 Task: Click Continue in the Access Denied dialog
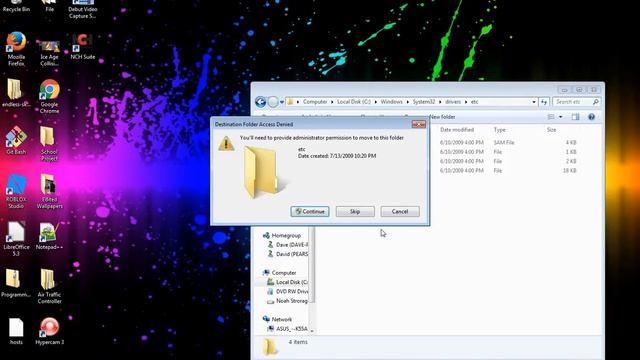[310, 211]
